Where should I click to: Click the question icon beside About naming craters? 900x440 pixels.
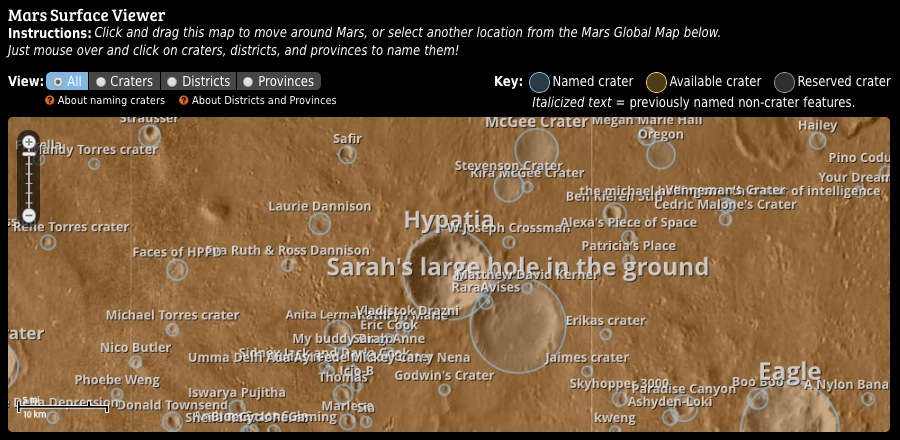[49, 100]
